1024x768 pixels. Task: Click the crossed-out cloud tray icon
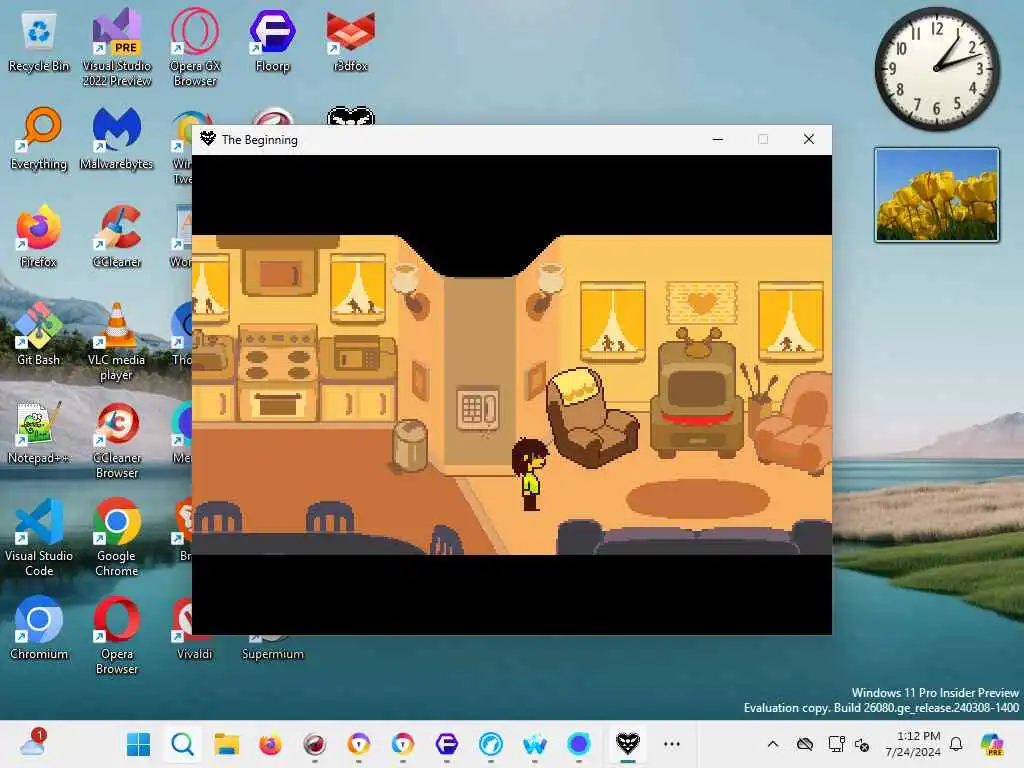coord(805,744)
